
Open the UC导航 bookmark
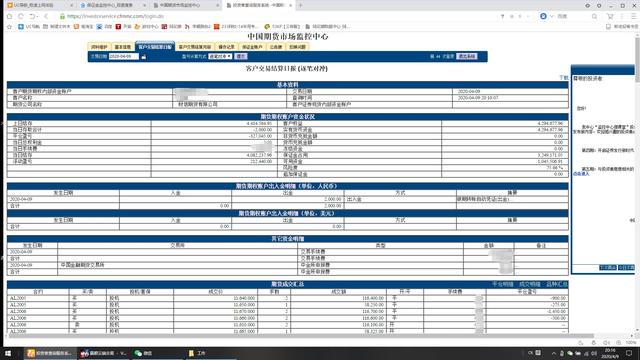(29, 27)
